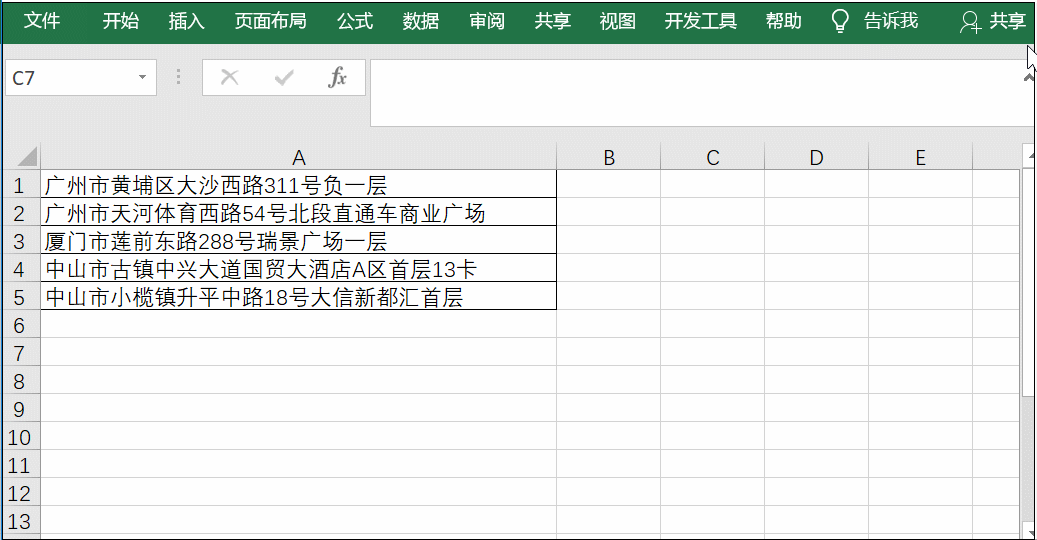
Task: Click the lightbulb 告诉我 search icon
Action: [x=840, y=21]
